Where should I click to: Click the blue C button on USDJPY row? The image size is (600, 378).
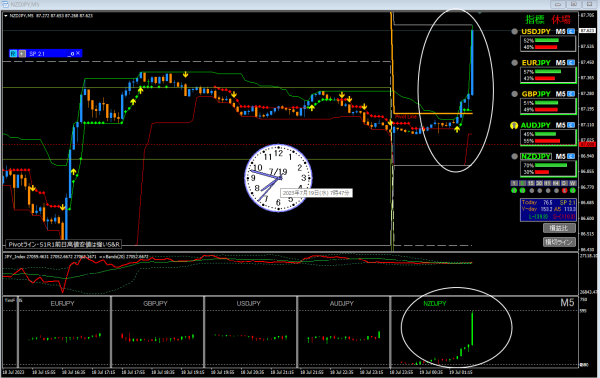pyautogui.click(x=571, y=31)
